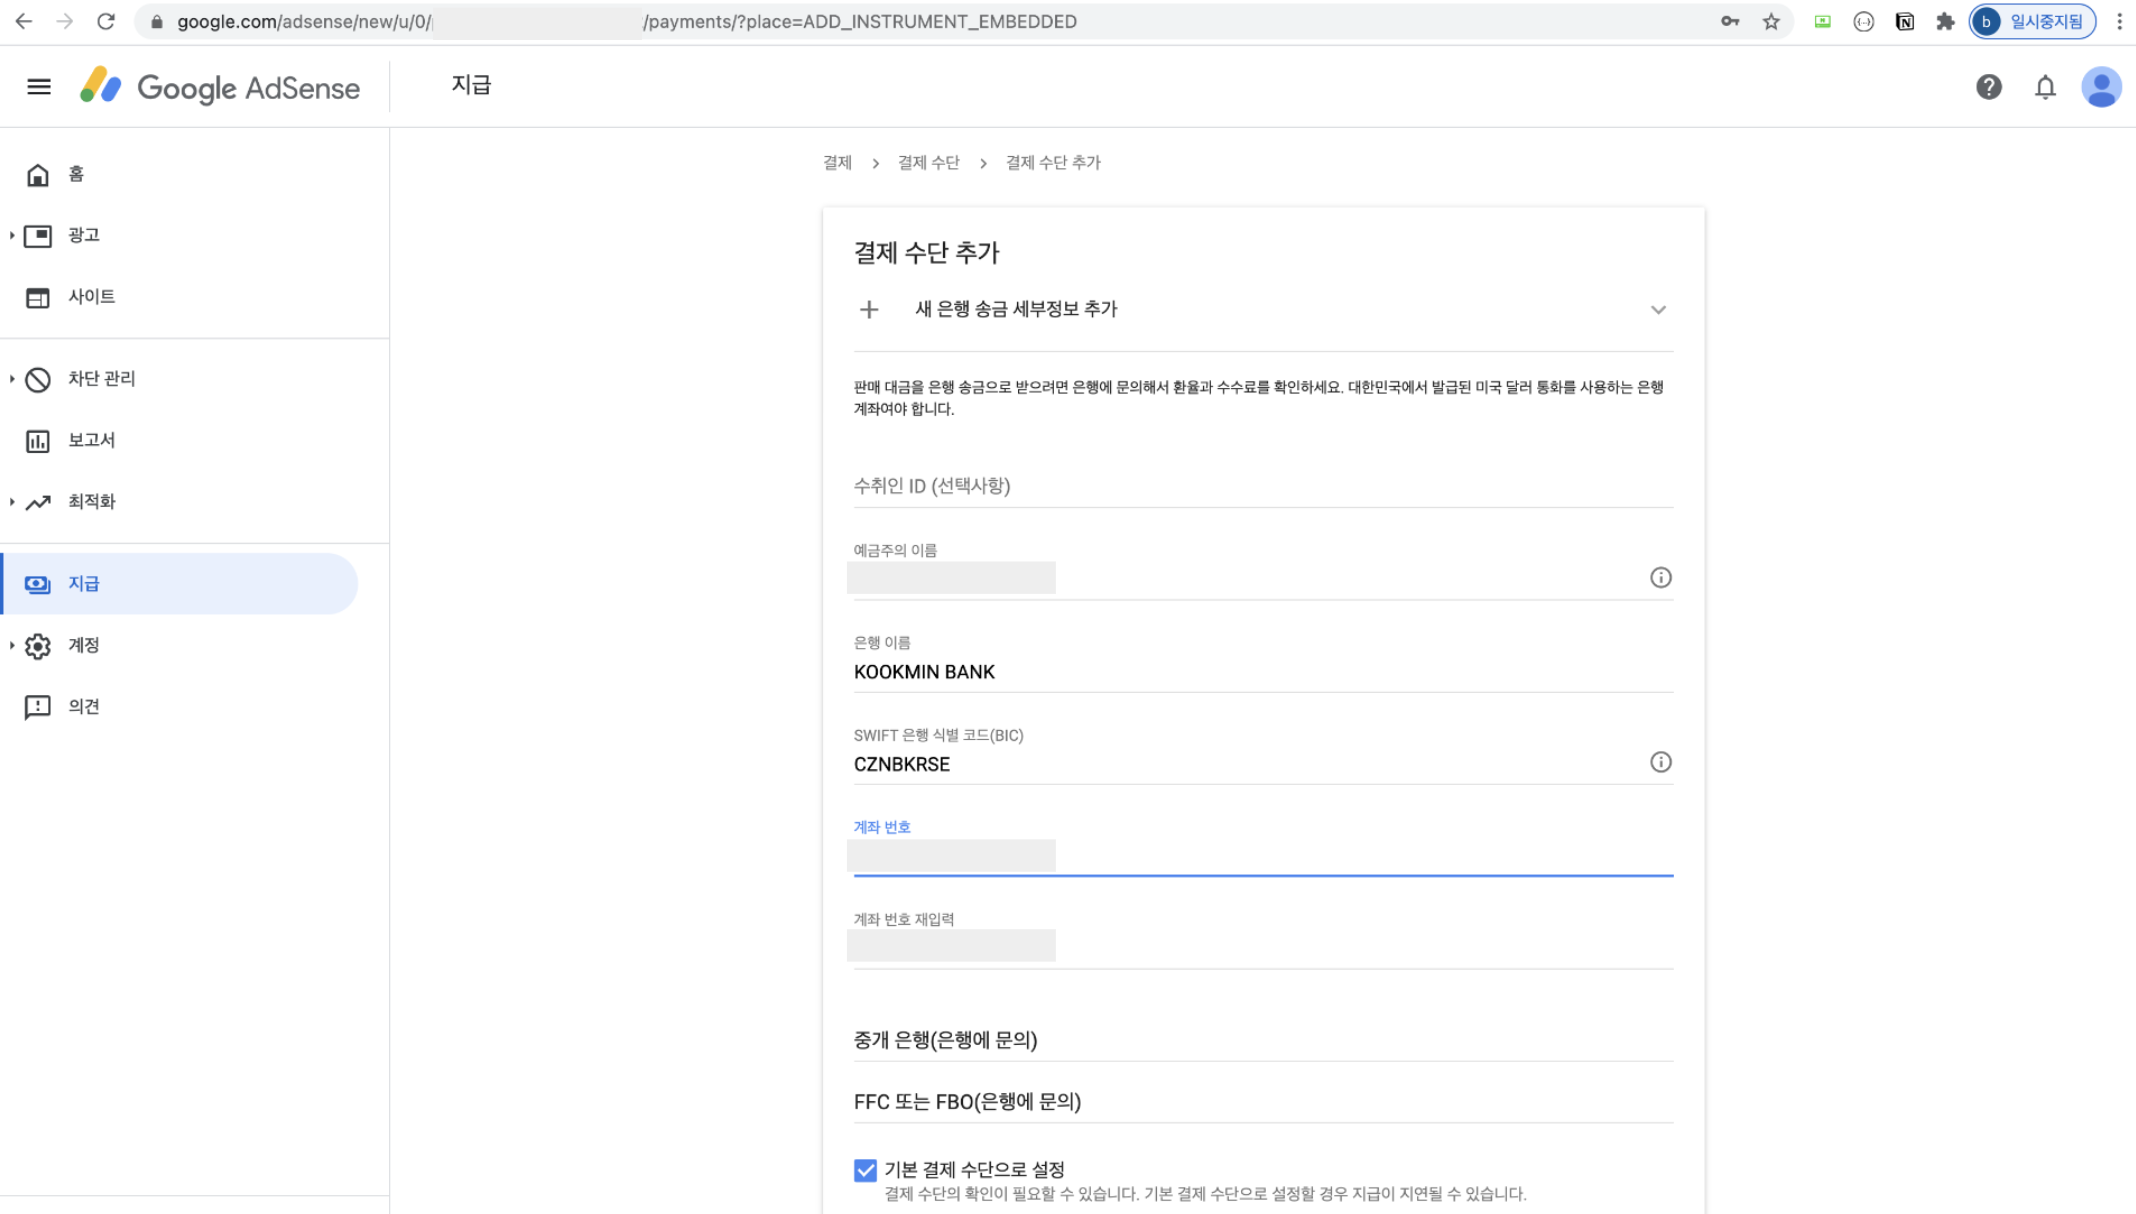2136x1214 pixels.
Task: Reload the page in the browser
Action: pyautogui.click(x=106, y=21)
